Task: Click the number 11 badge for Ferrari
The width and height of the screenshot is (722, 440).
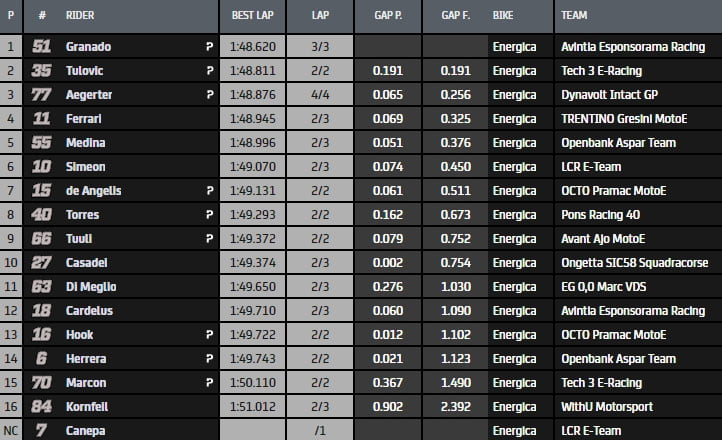Action: [42, 119]
